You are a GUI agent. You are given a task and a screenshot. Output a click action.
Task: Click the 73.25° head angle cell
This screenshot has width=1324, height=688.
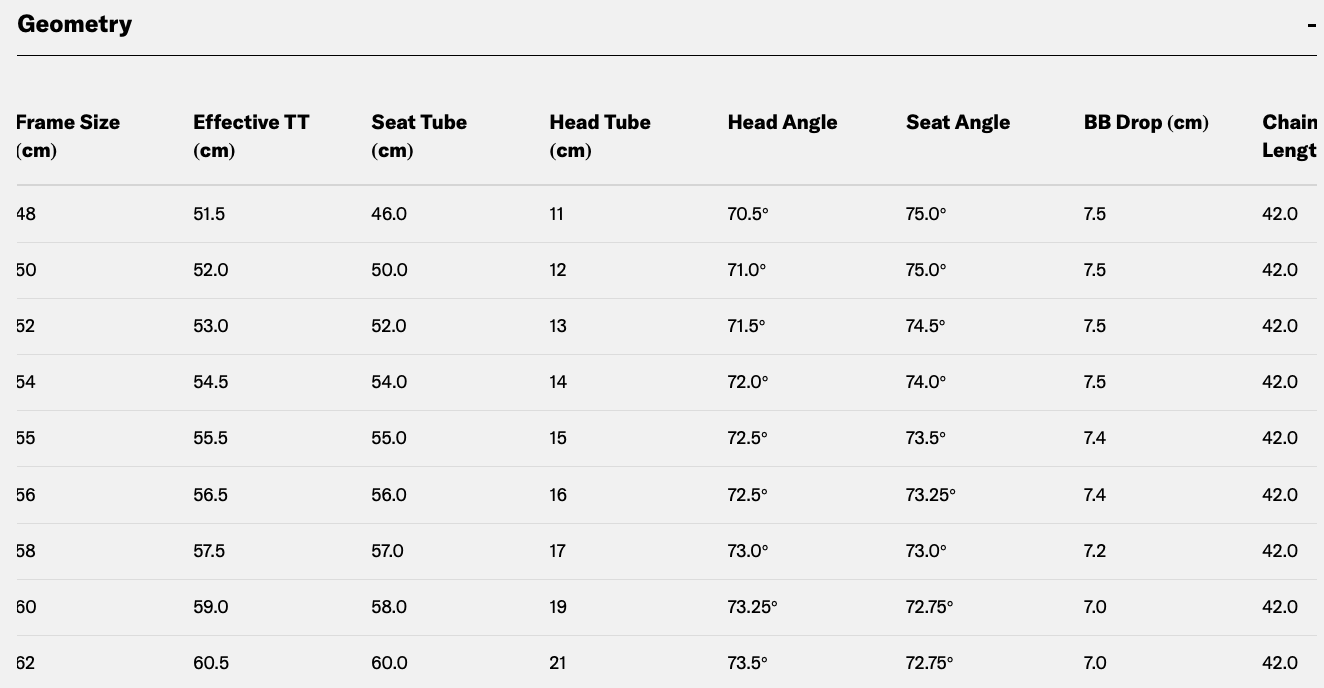tap(752, 607)
